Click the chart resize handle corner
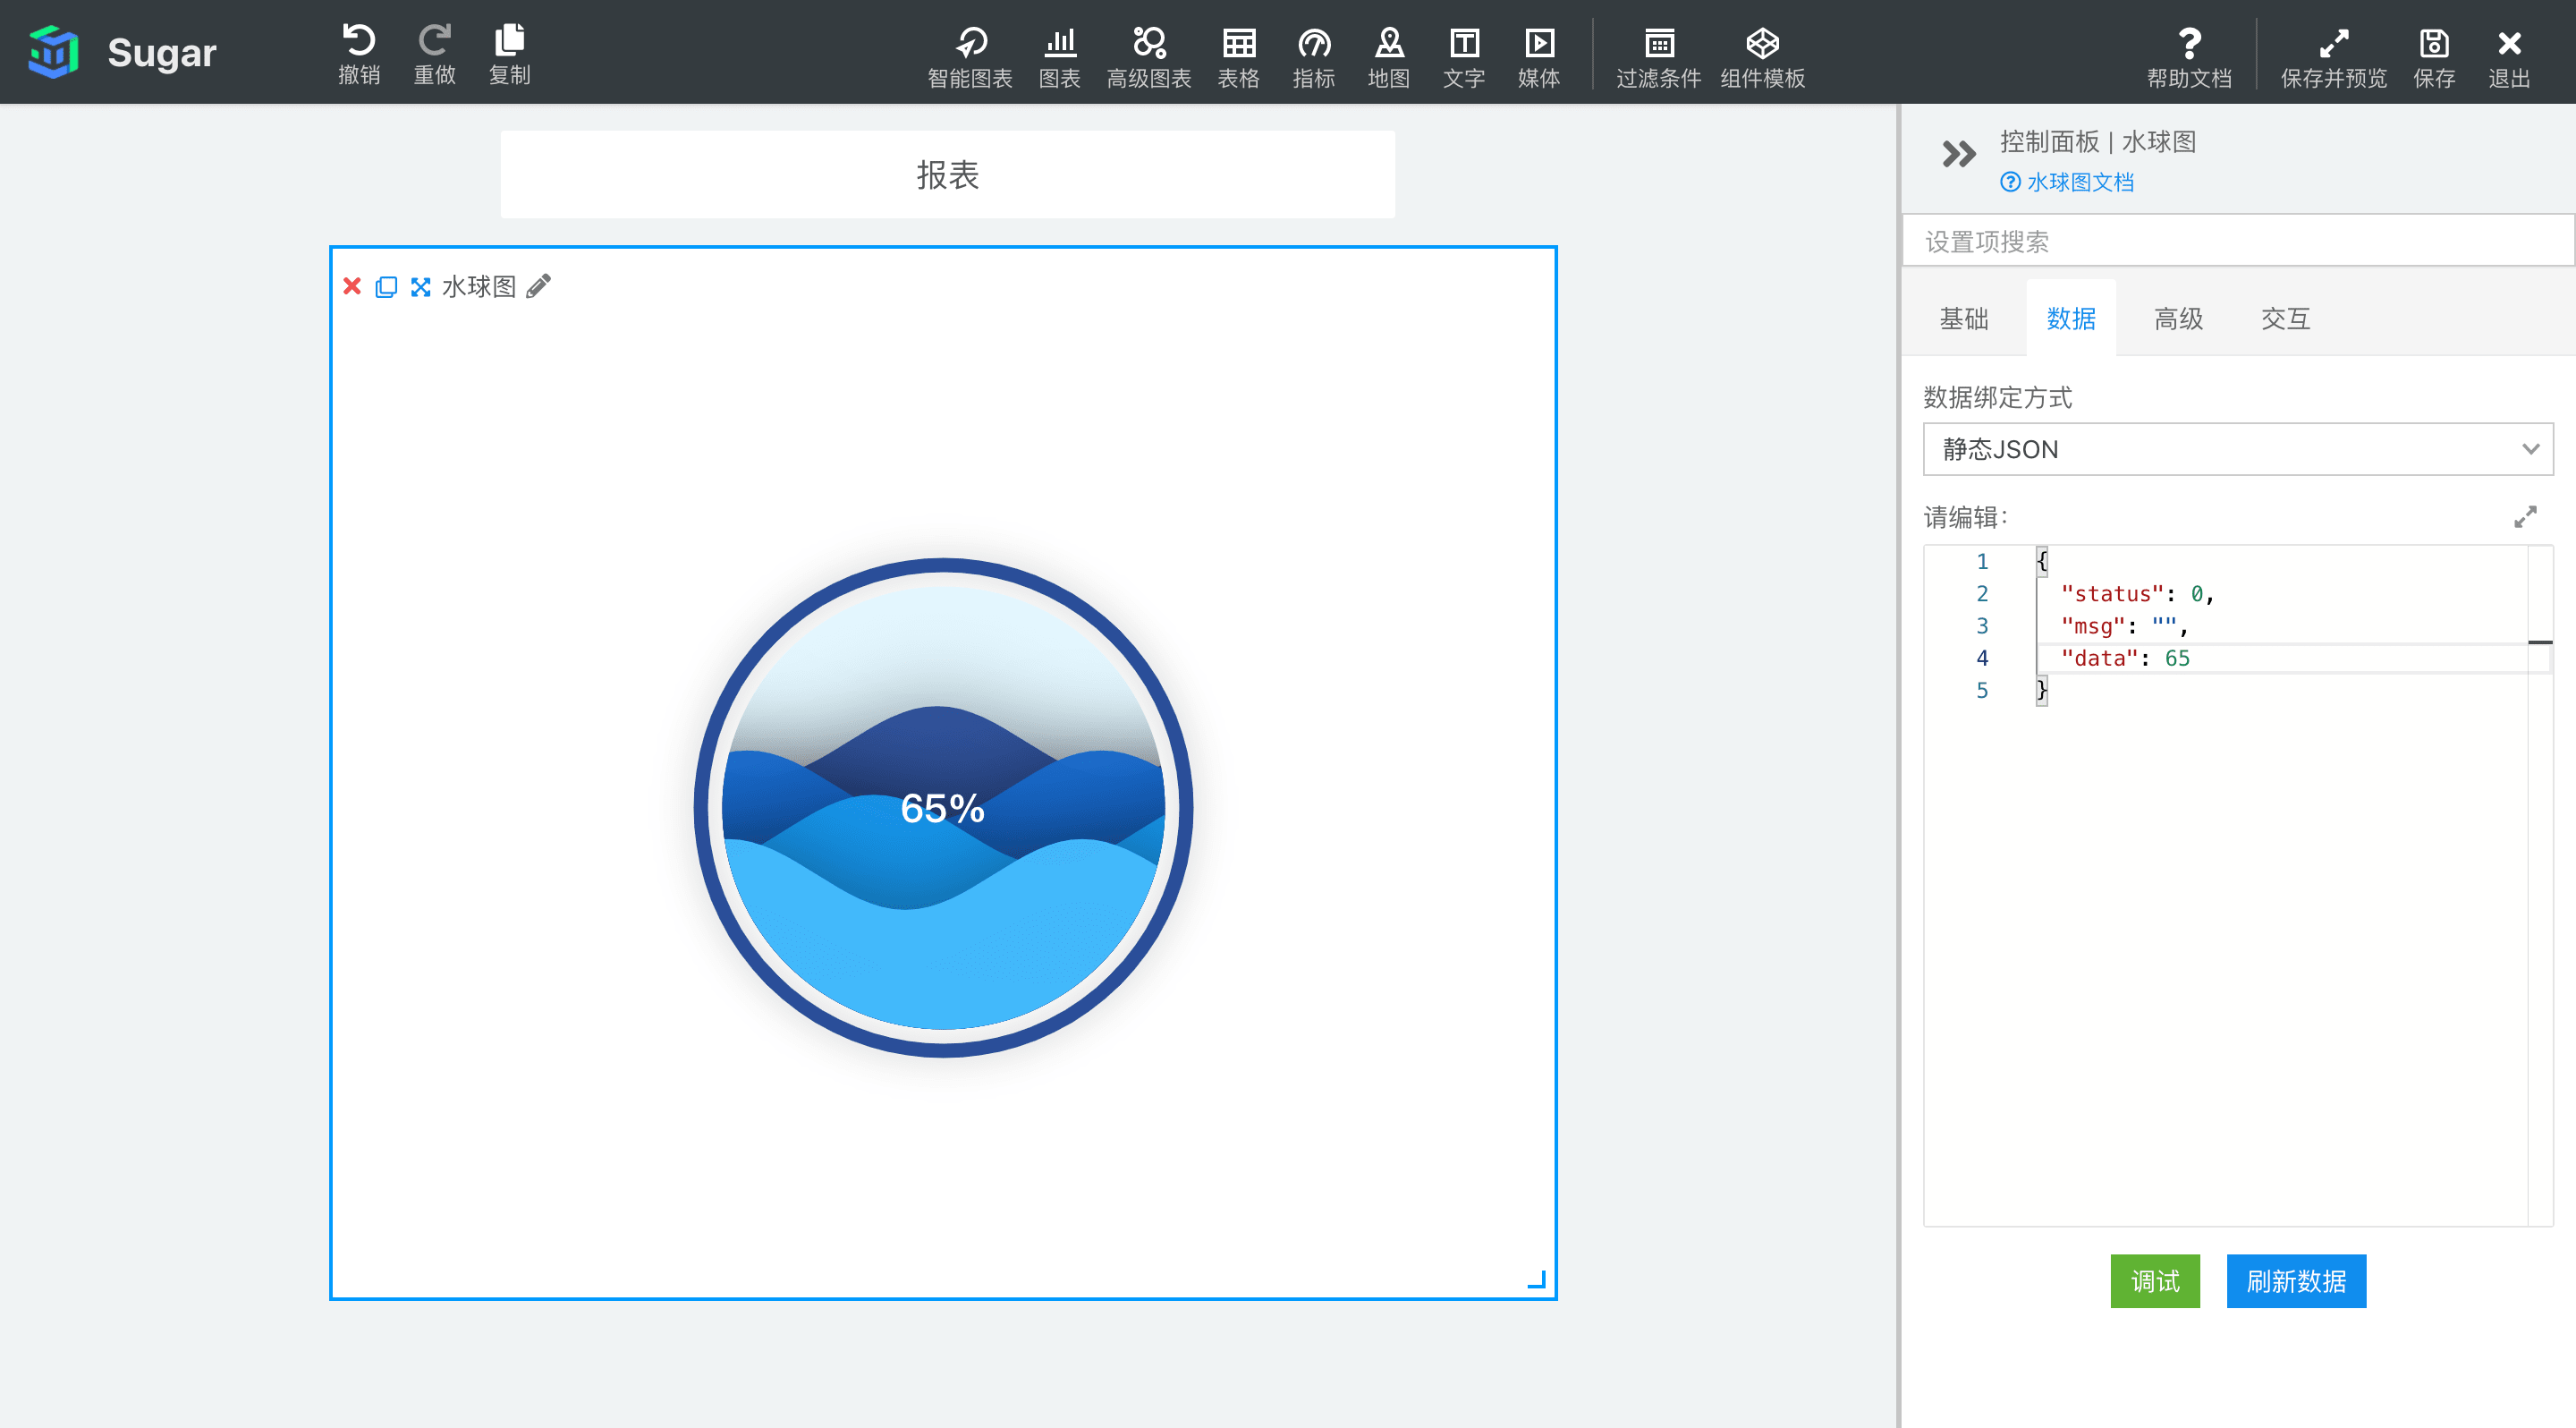 [x=1537, y=1279]
